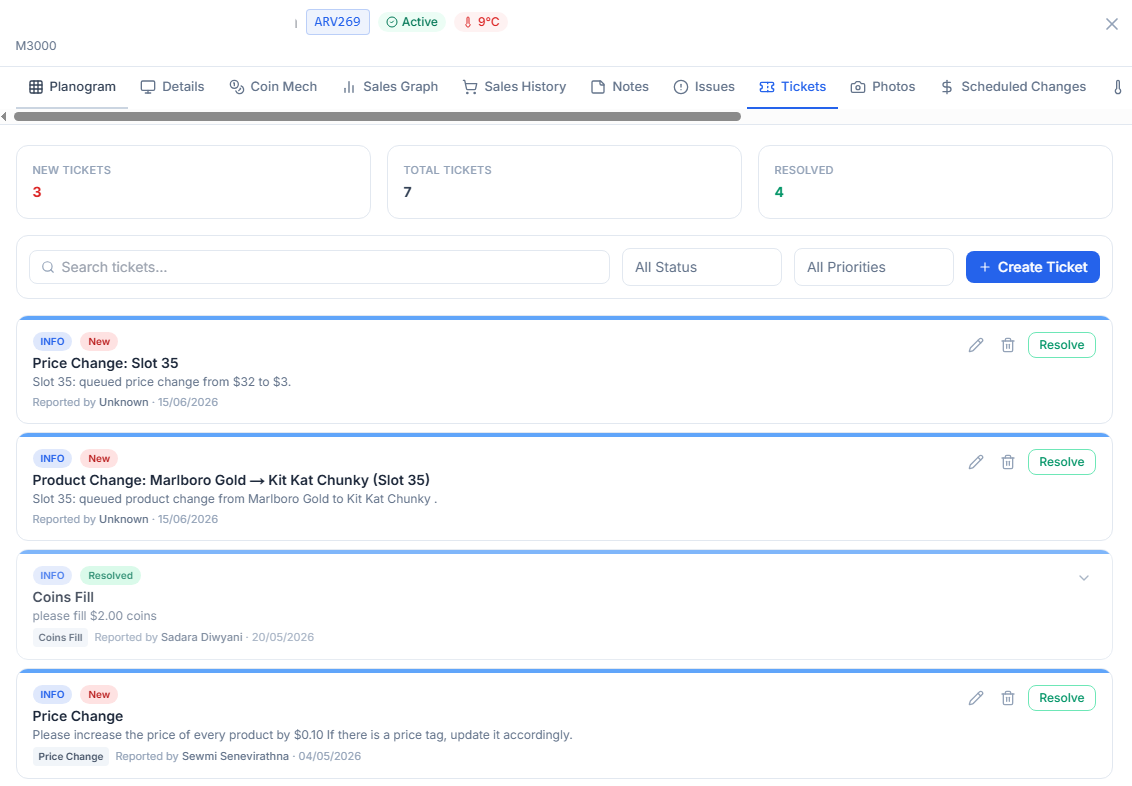This screenshot has height=786, width=1132.
Task: Expand the resolved Coins Fill ticket
Action: tap(1084, 578)
